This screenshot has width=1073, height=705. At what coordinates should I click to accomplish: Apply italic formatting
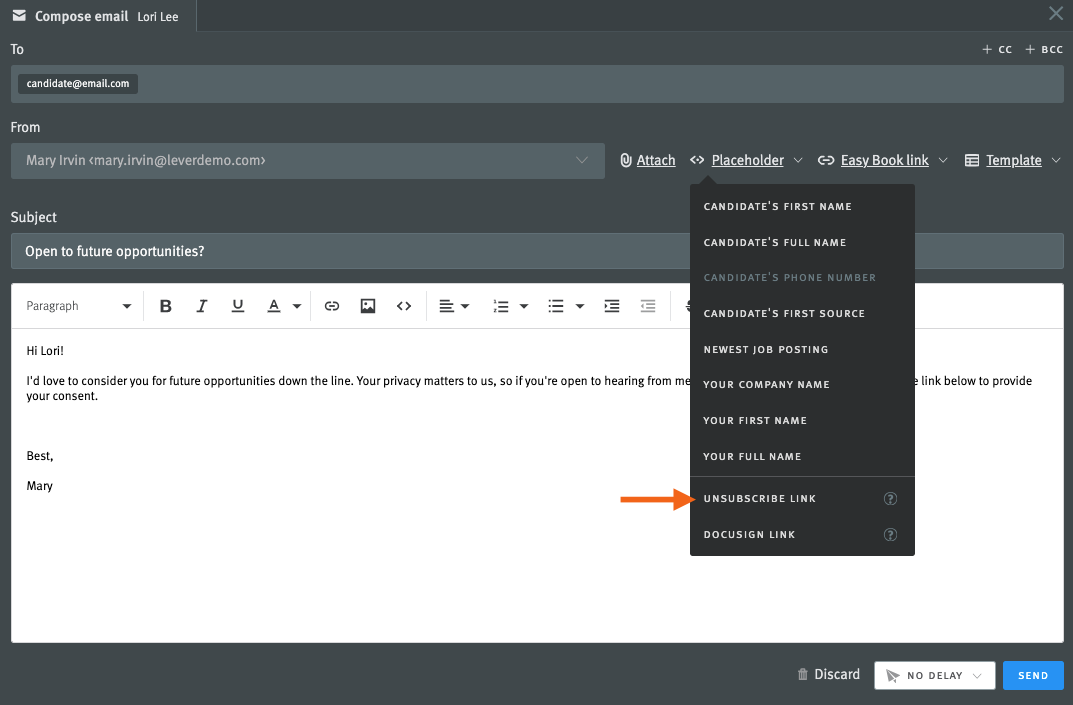click(202, 306)
